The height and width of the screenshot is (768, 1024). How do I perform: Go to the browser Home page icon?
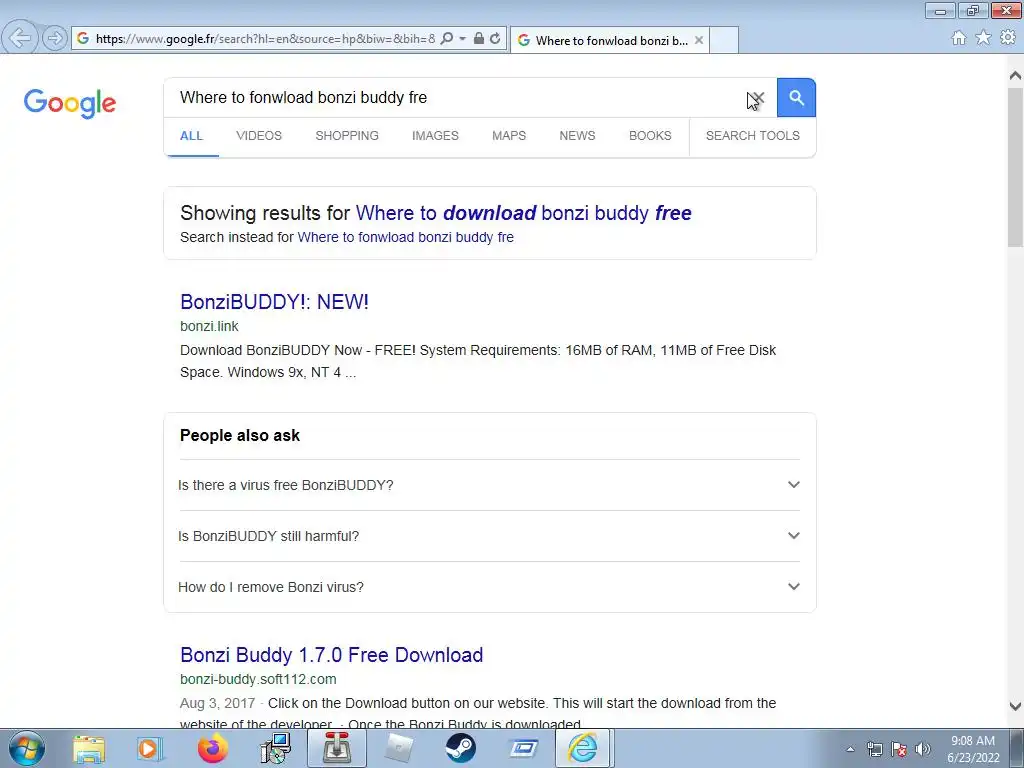(959, 38)
